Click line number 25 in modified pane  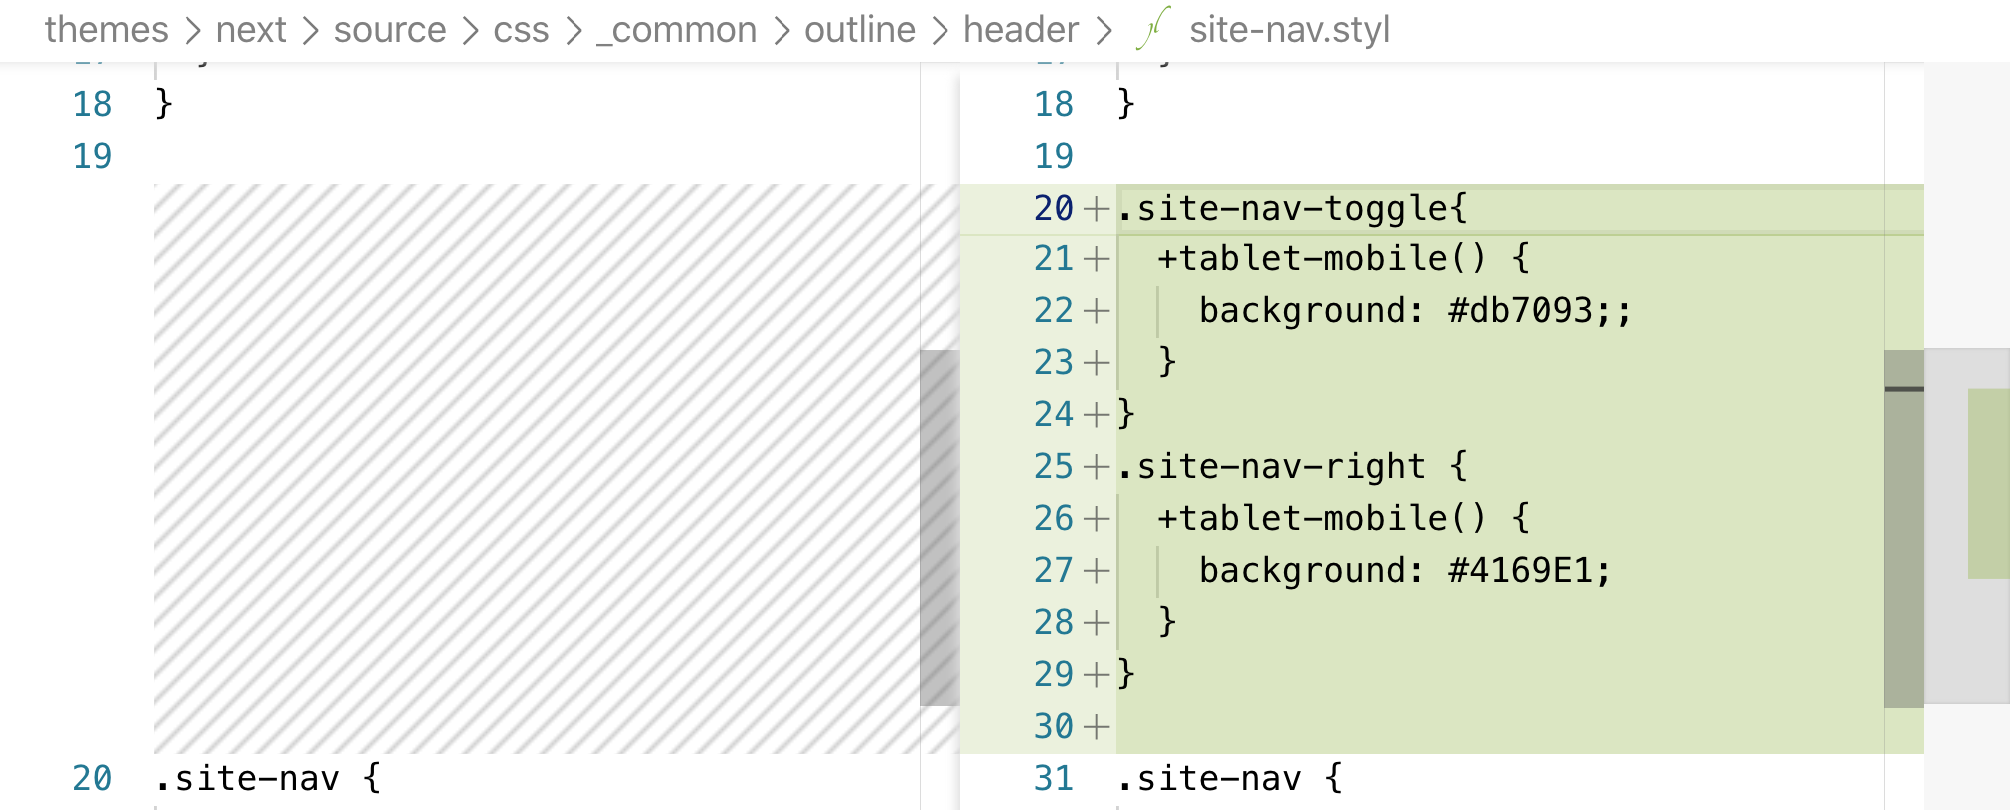tap(1054, 466)
